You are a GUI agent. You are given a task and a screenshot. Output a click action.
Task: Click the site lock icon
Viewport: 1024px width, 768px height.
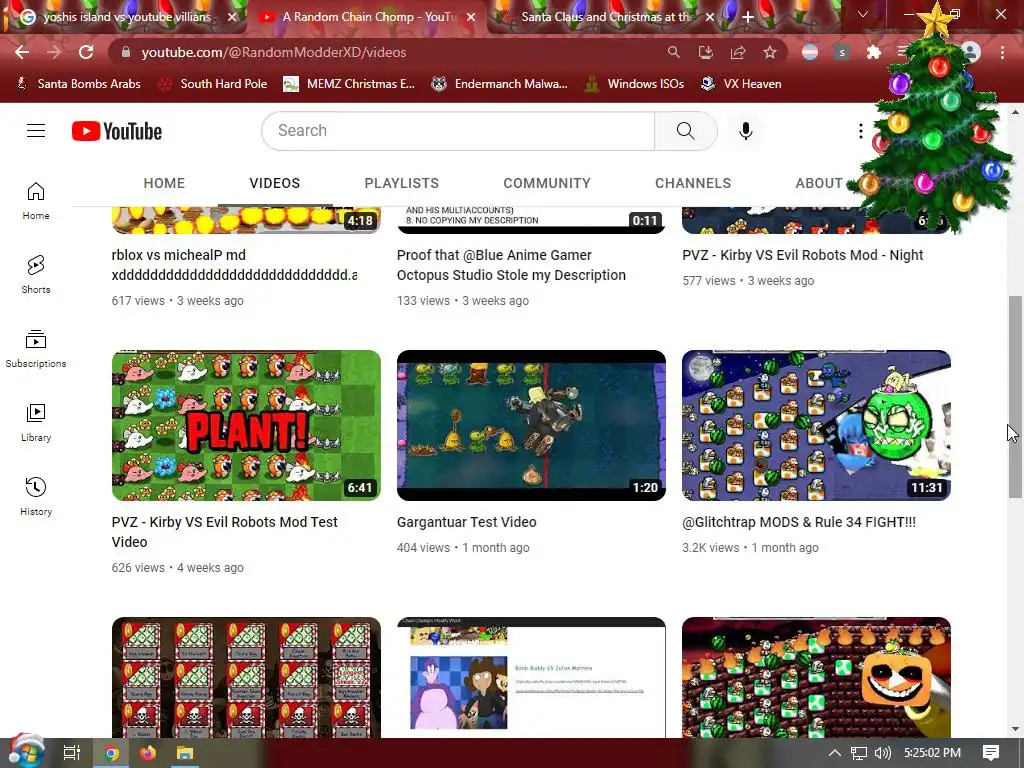point(126,52)
